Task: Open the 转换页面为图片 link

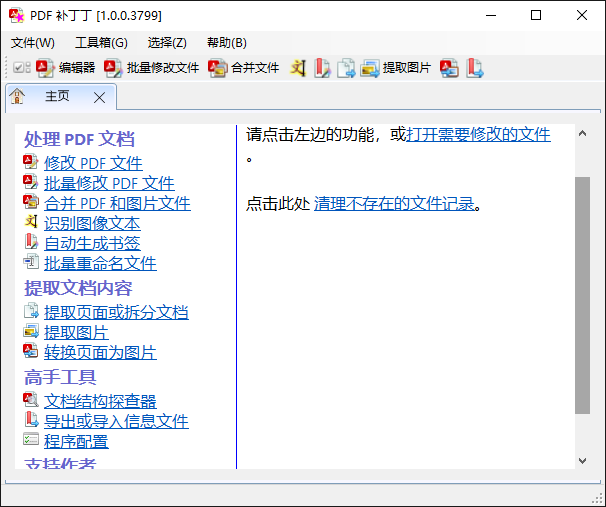Action: tap(100, 352)
